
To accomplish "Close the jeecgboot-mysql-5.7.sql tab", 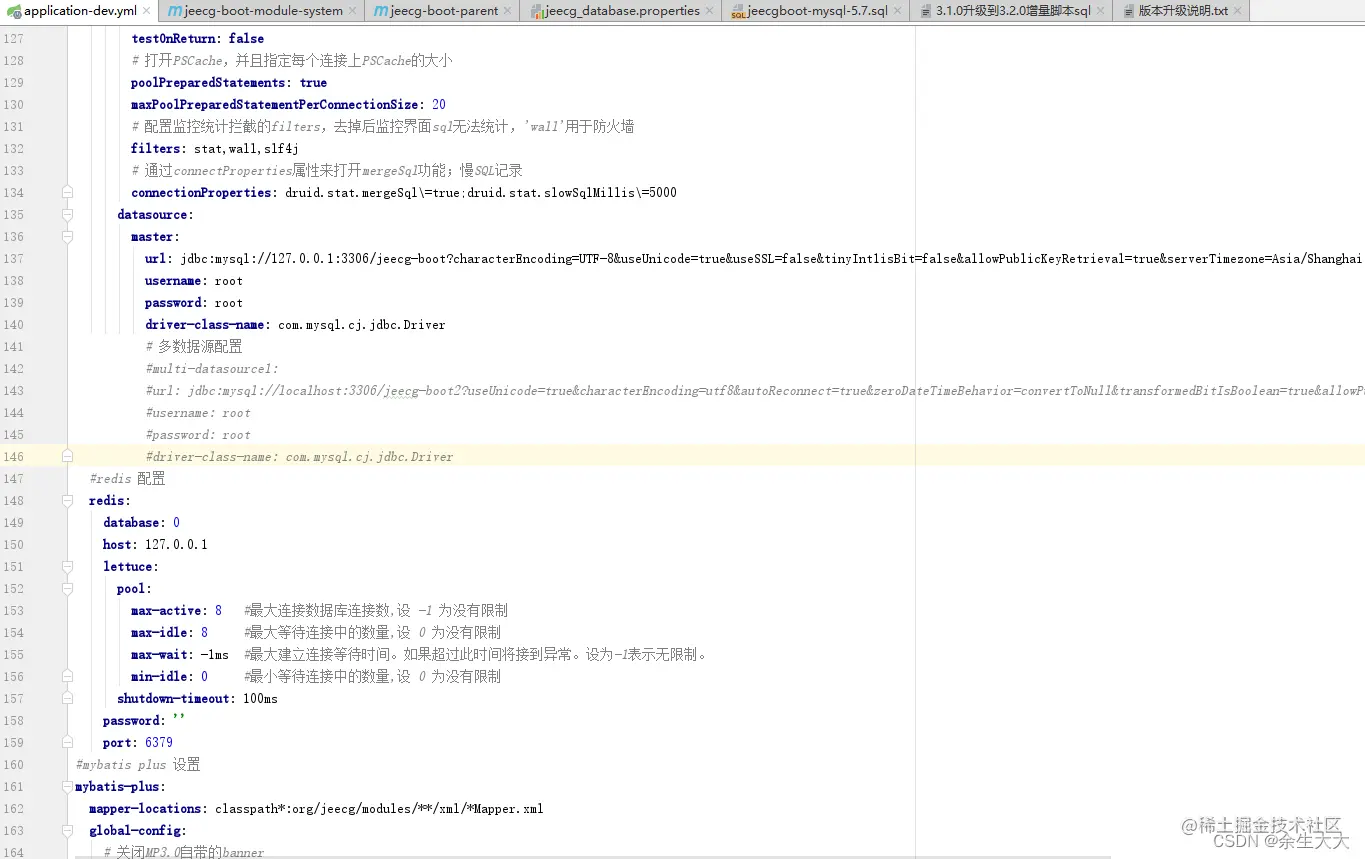I will click(897, 11).
